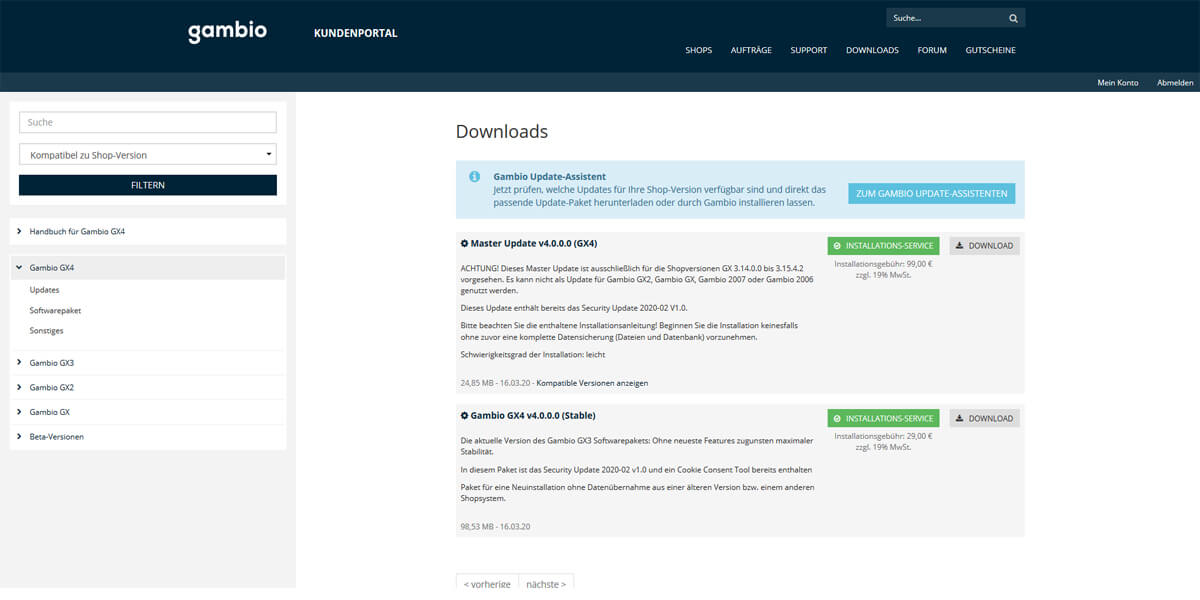Open the SUPPORT menu
This screenshot has height=600, width=1200.
click(809, 50)
